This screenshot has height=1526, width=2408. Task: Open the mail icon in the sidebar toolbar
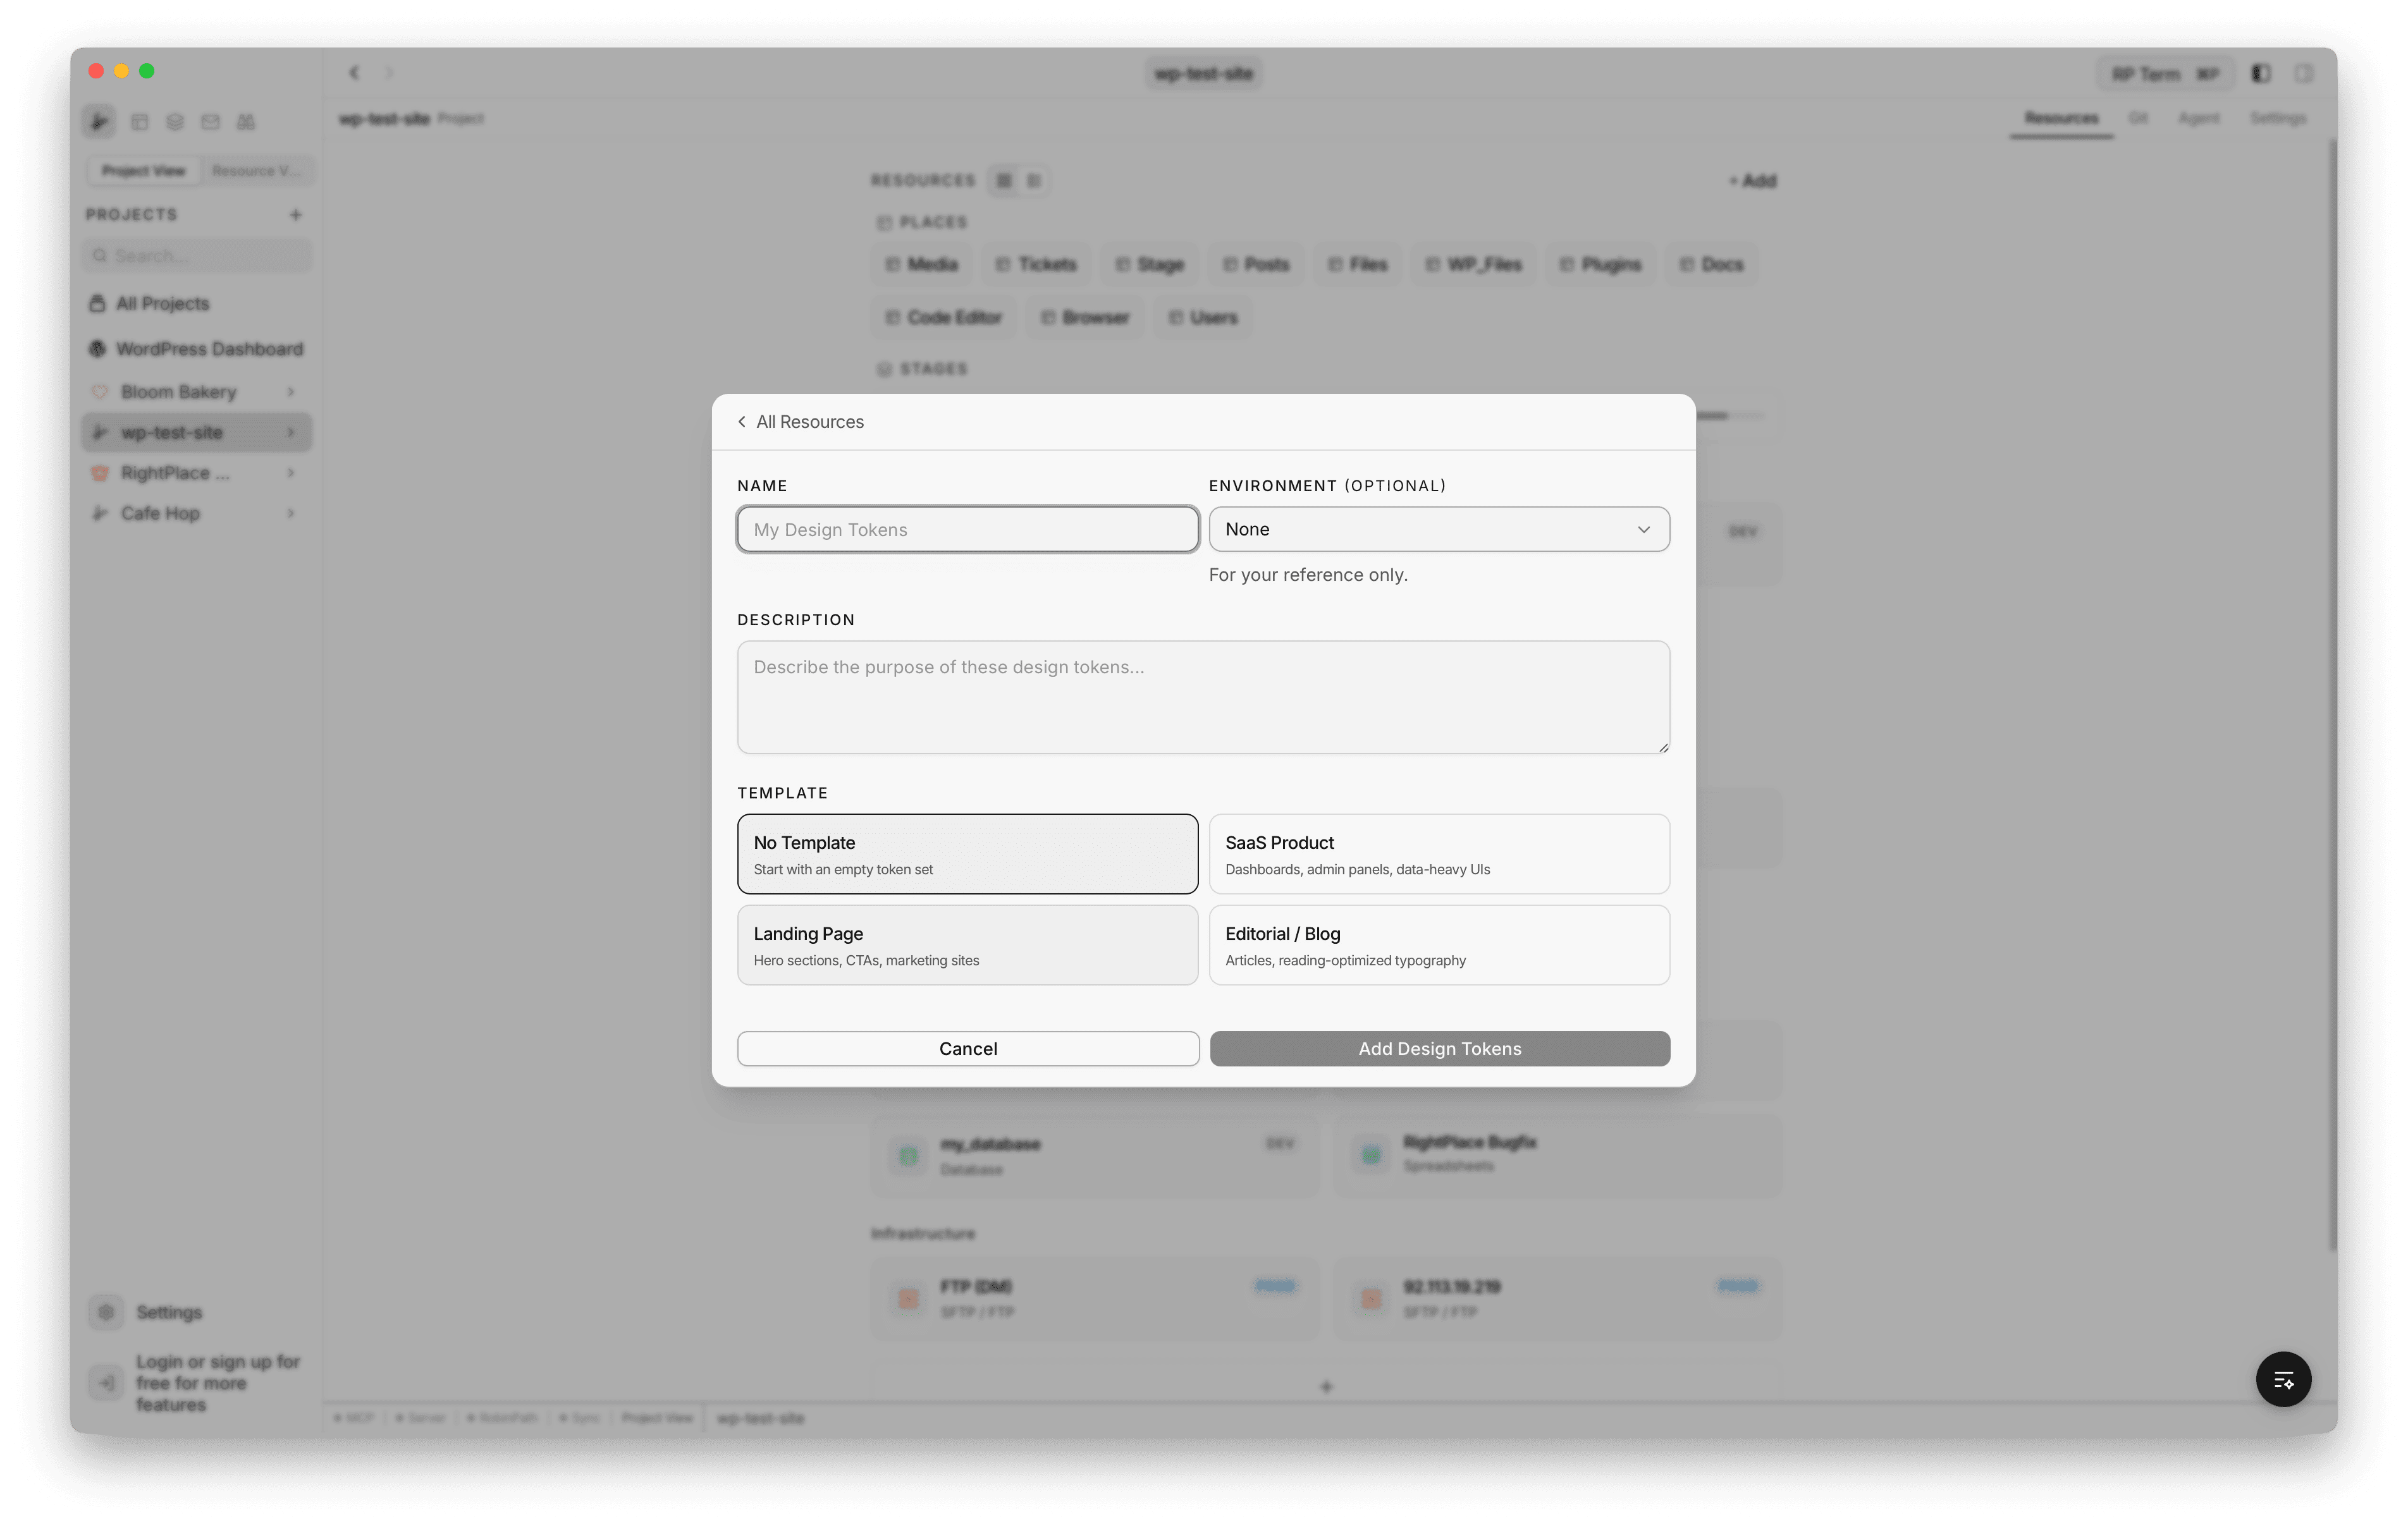coord(210,121)
